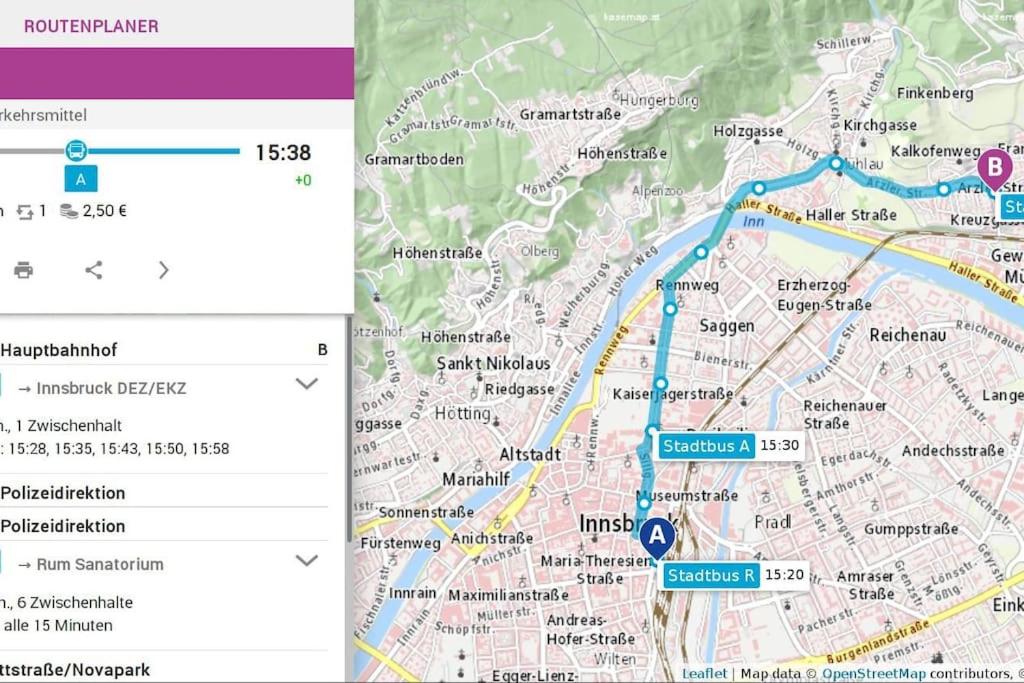This screenshot has height=683, width=1024.
Task: Click the Stadtbus R map label
Action: (711, 575)
